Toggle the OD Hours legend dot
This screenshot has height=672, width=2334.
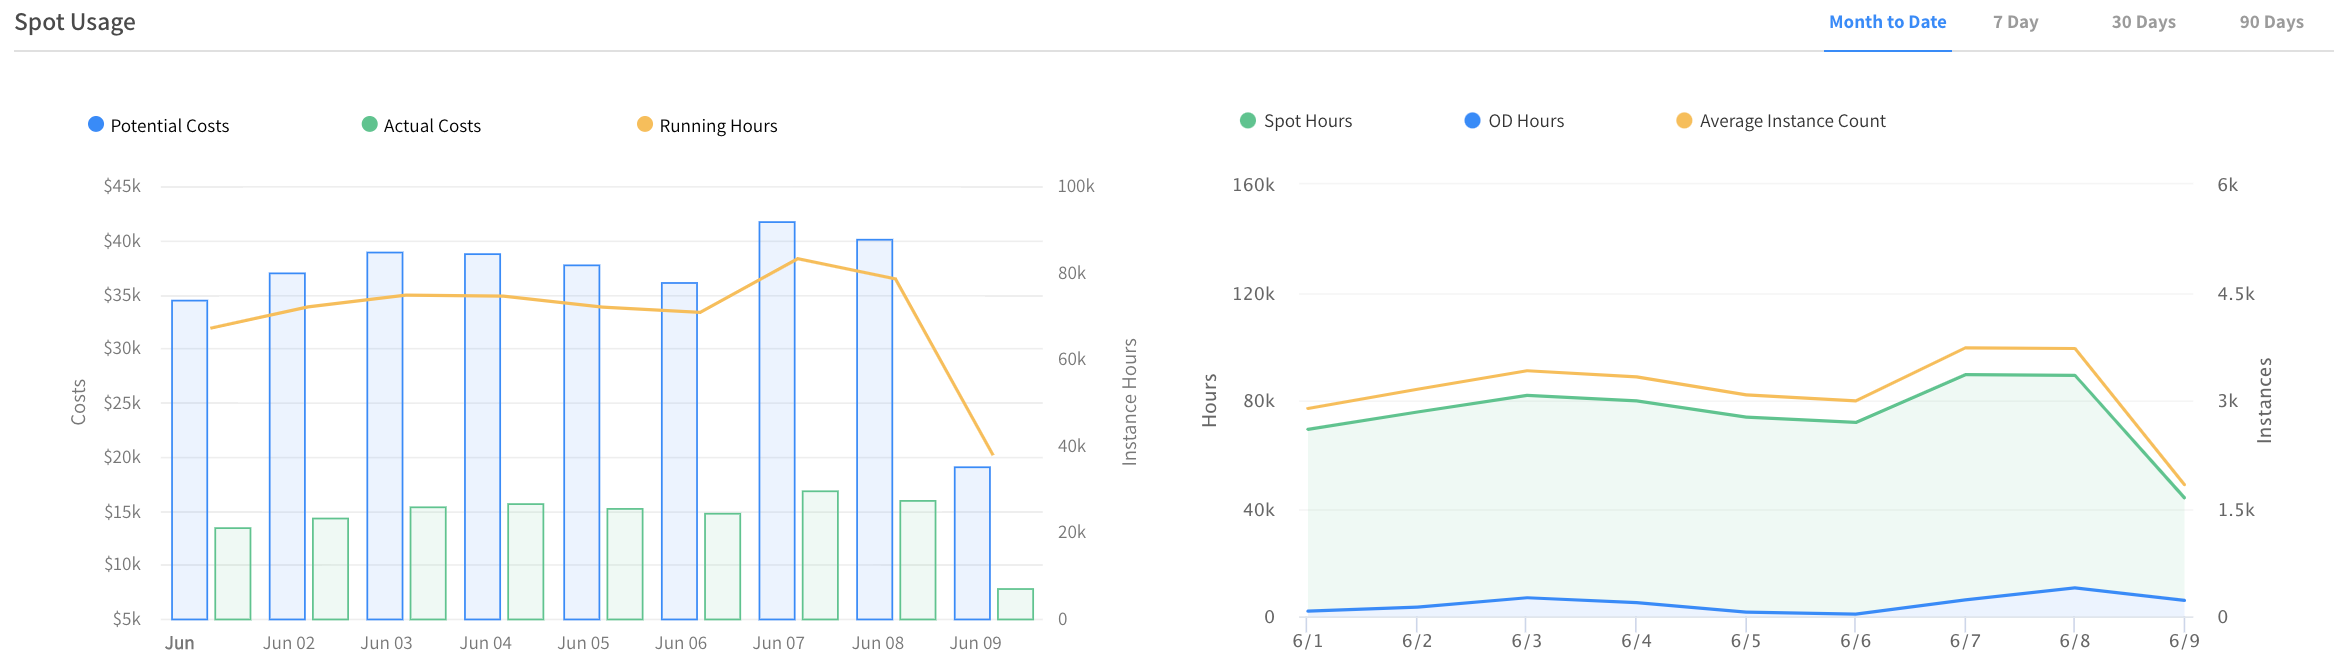coord(1472,120)
